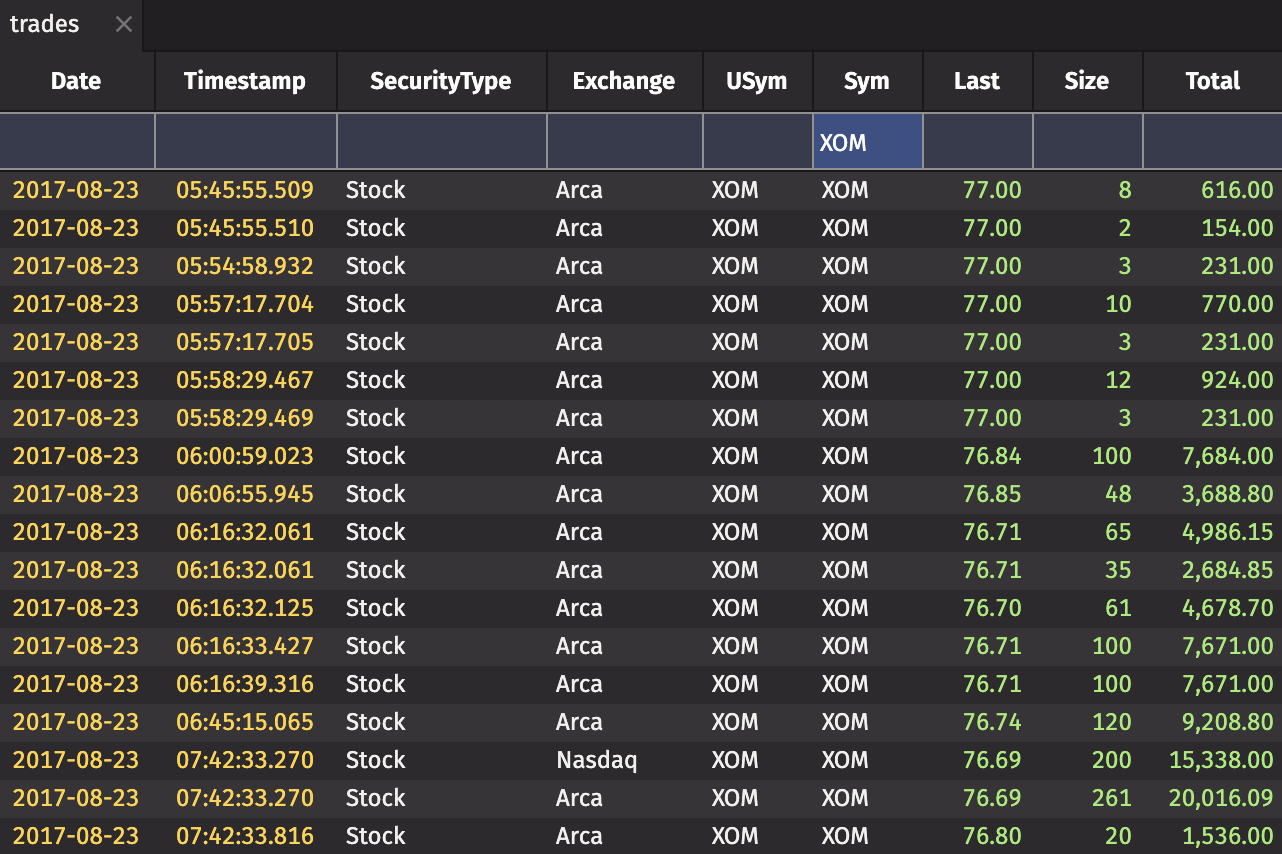Focus the Sym filter field containing XOM
This screenshot has height=854, width=1282.
(x=867, y=142)
